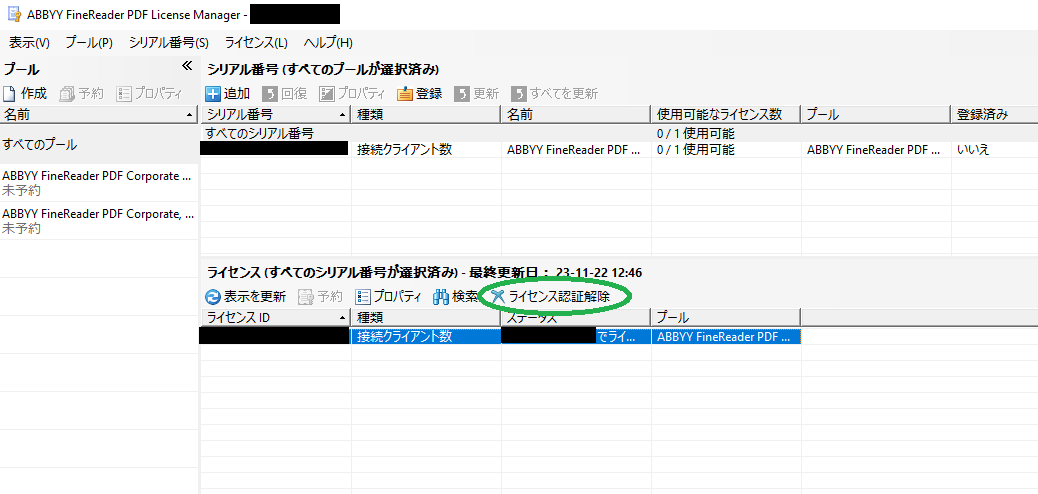The height and width of the screenshot is (494, 1038).
Task: Open serial number プロパティ button
Action: point(352,93)
